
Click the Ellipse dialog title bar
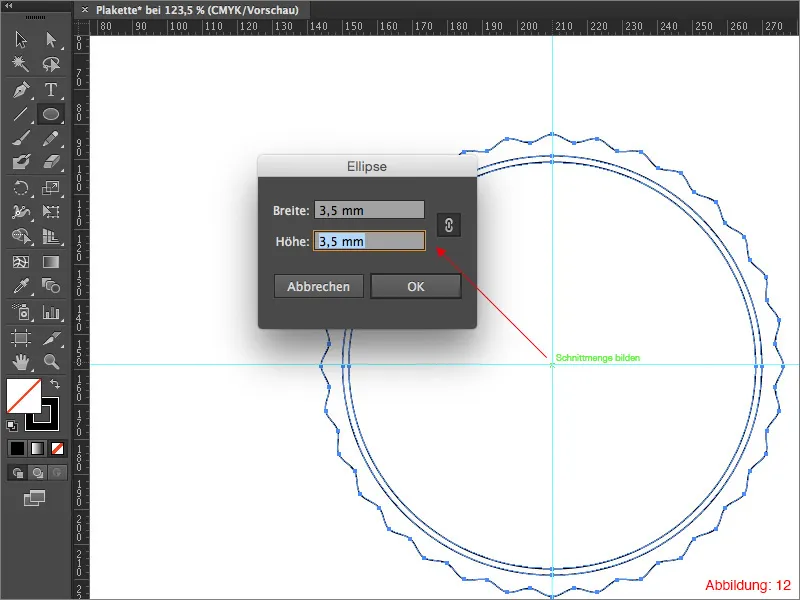point(367,166)
